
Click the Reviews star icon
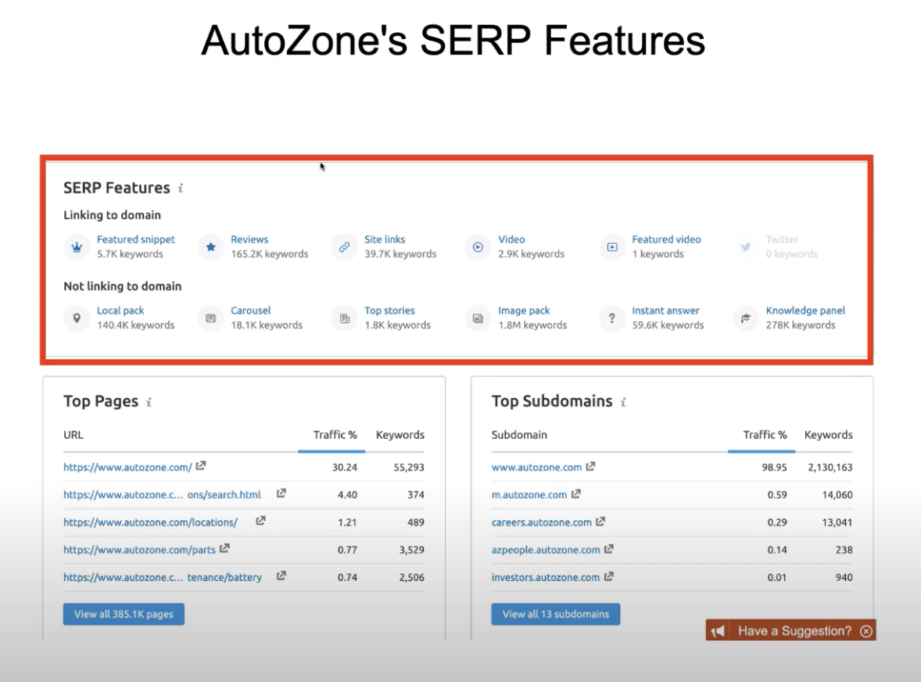[x=210, y=246]
